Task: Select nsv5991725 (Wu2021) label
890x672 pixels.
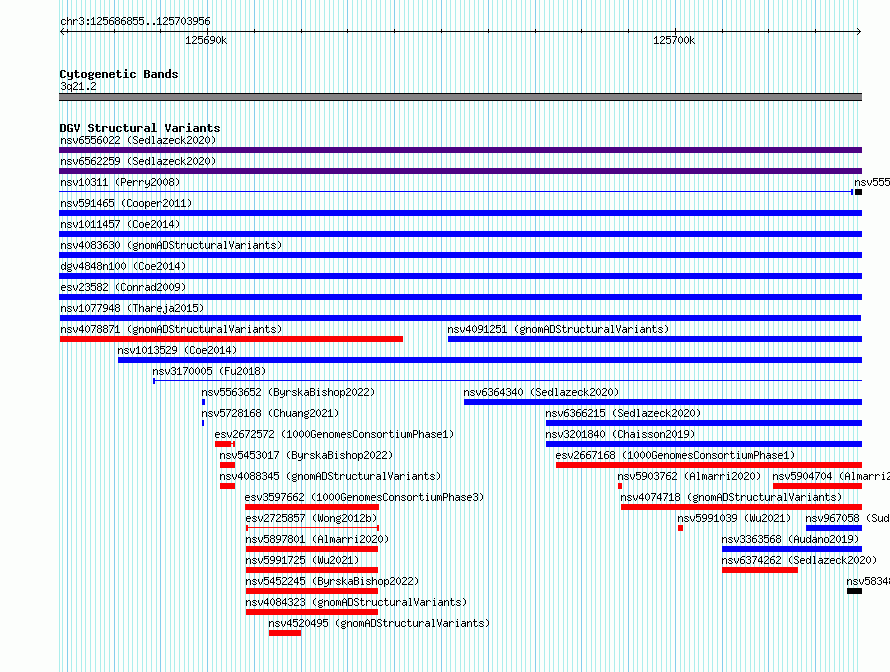Action: click(x=302, y=560)
